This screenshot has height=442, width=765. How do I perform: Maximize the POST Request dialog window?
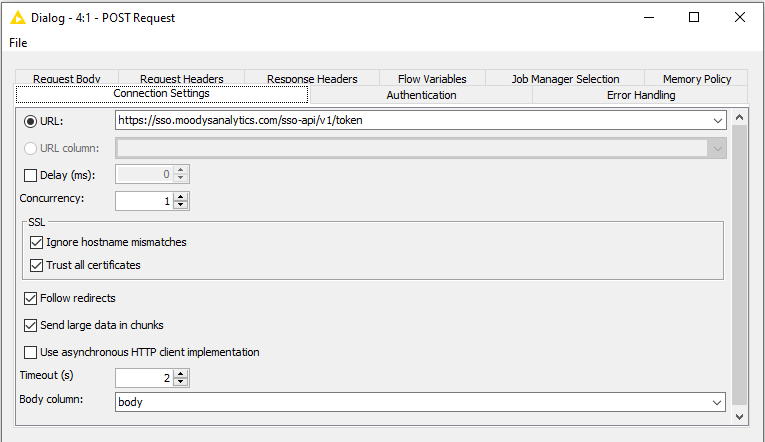click(694, 18)
